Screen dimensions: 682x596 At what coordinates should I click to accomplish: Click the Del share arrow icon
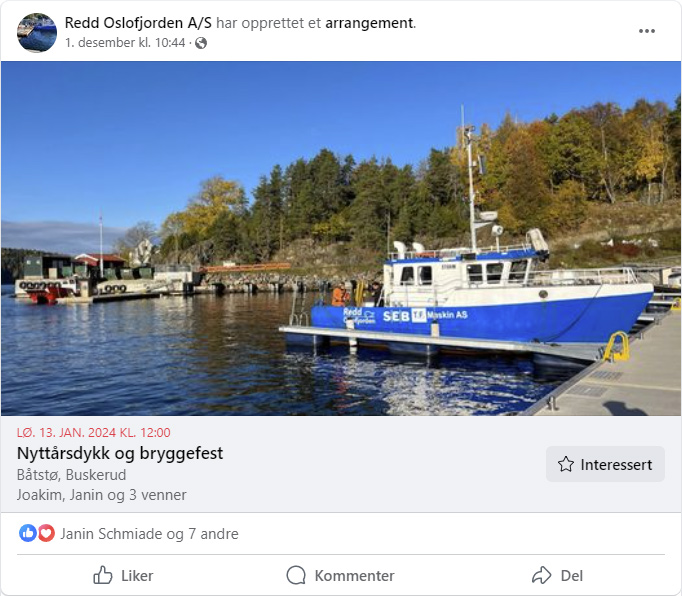tap(542, 575)
